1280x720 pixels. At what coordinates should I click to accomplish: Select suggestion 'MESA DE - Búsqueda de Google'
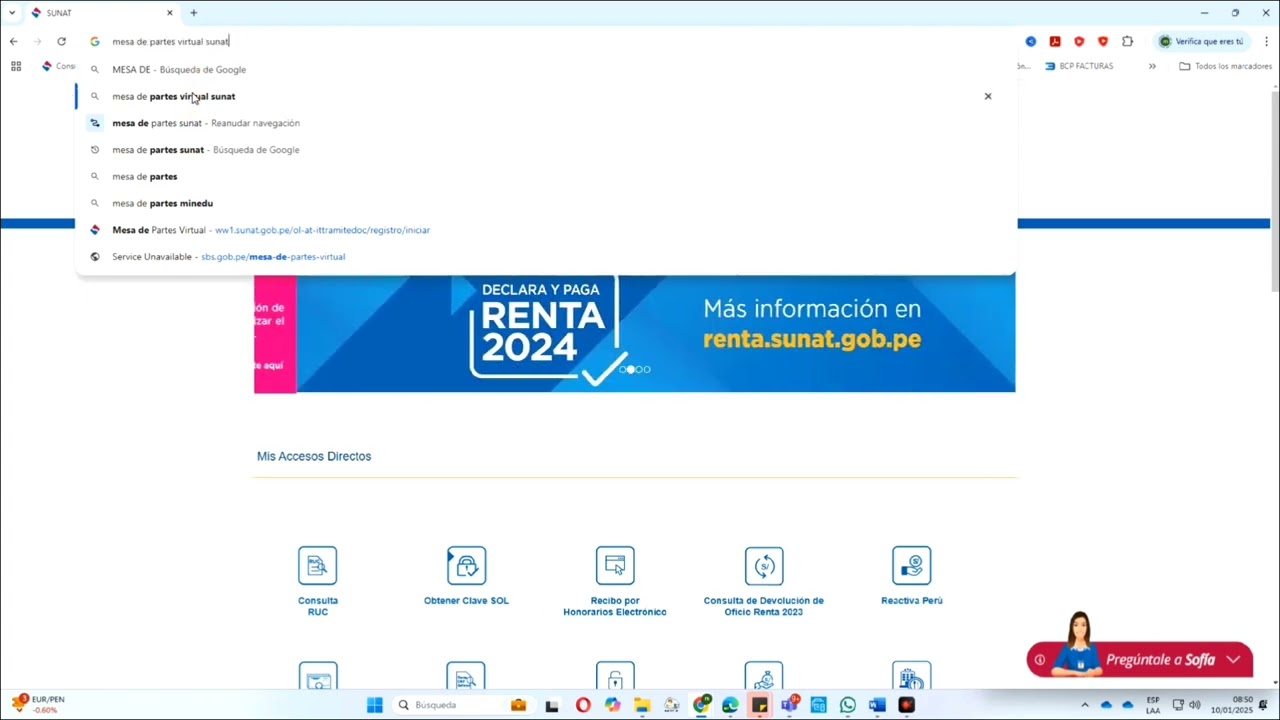click(546, 69)
